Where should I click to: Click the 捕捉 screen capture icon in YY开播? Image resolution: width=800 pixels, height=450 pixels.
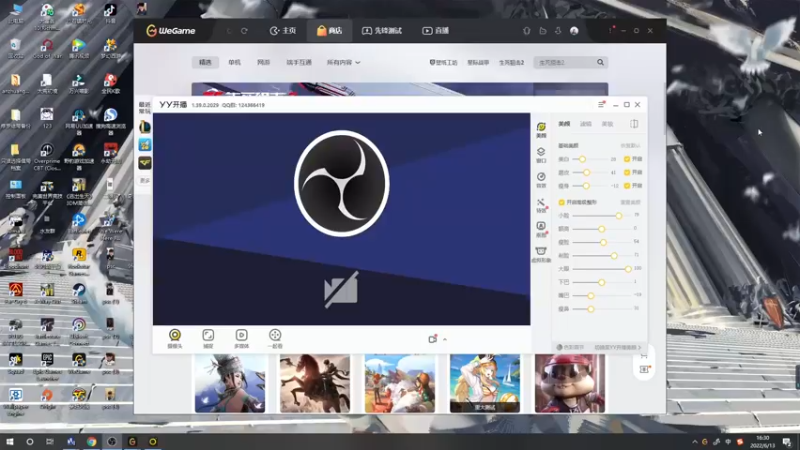208,338
